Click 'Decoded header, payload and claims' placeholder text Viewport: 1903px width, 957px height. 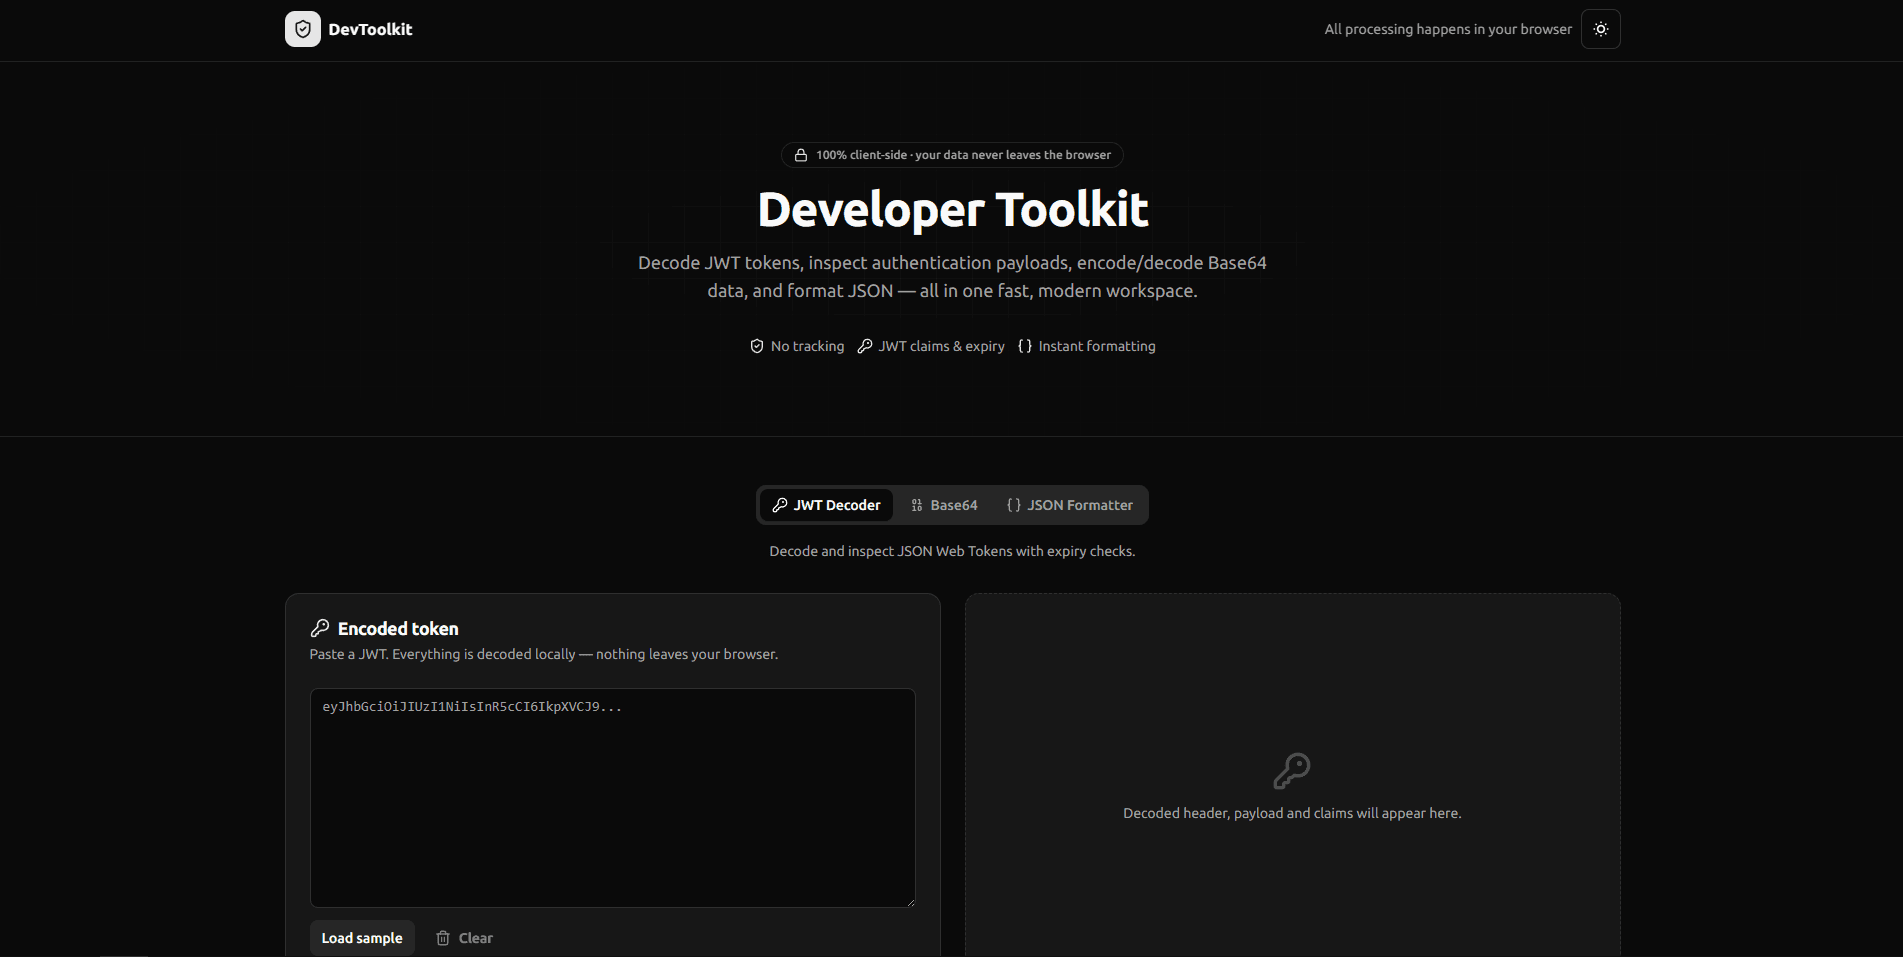coord(1292,813)
